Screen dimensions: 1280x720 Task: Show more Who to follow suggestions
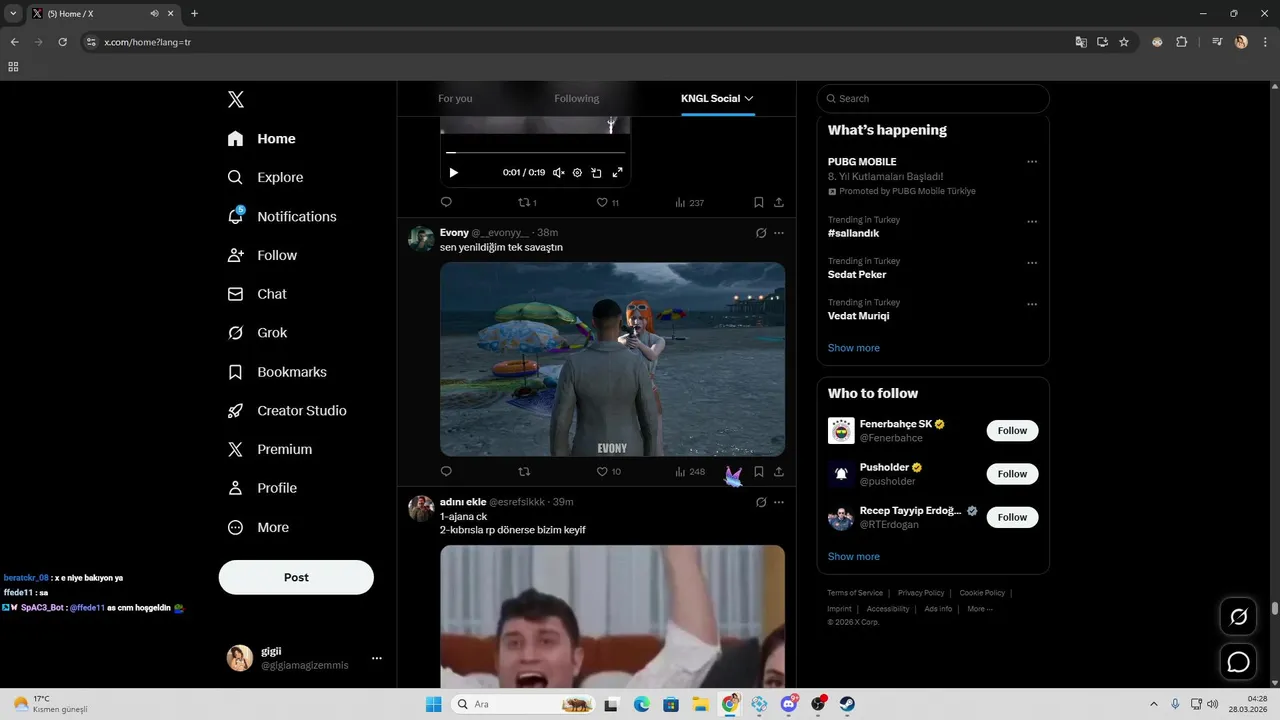[854, 556]
